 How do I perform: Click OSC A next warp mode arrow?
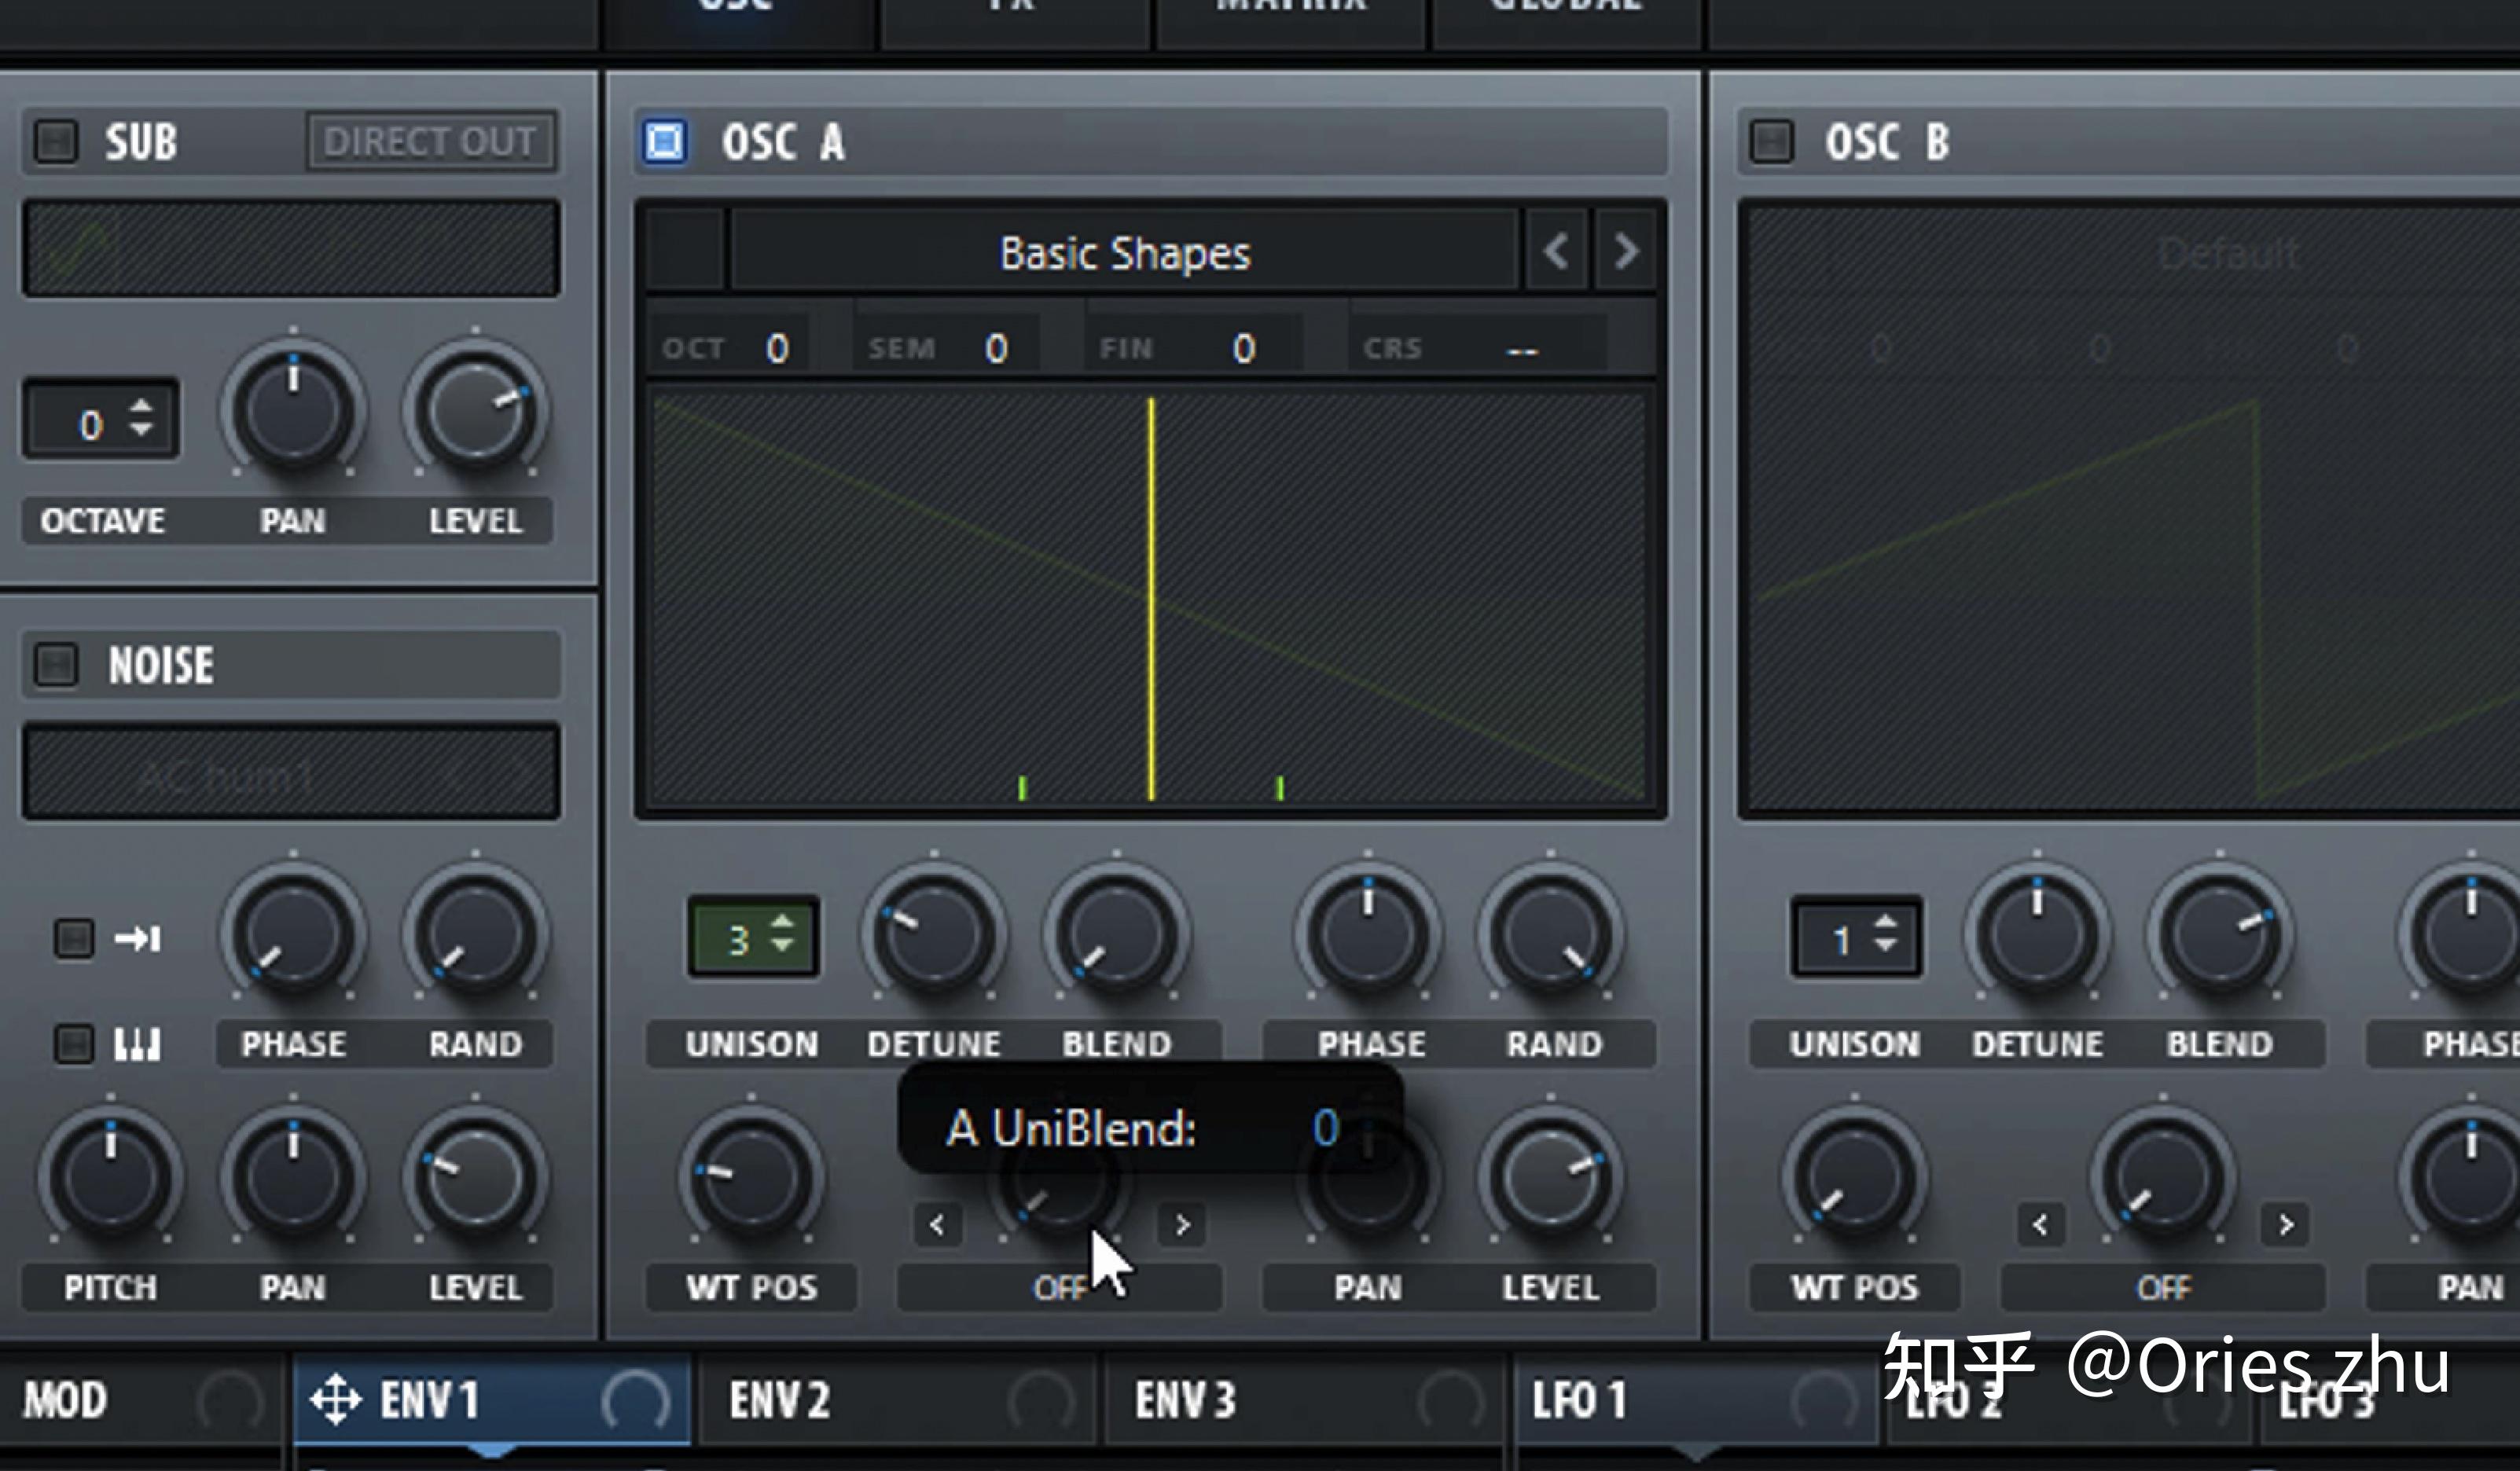[1182, 1225]
